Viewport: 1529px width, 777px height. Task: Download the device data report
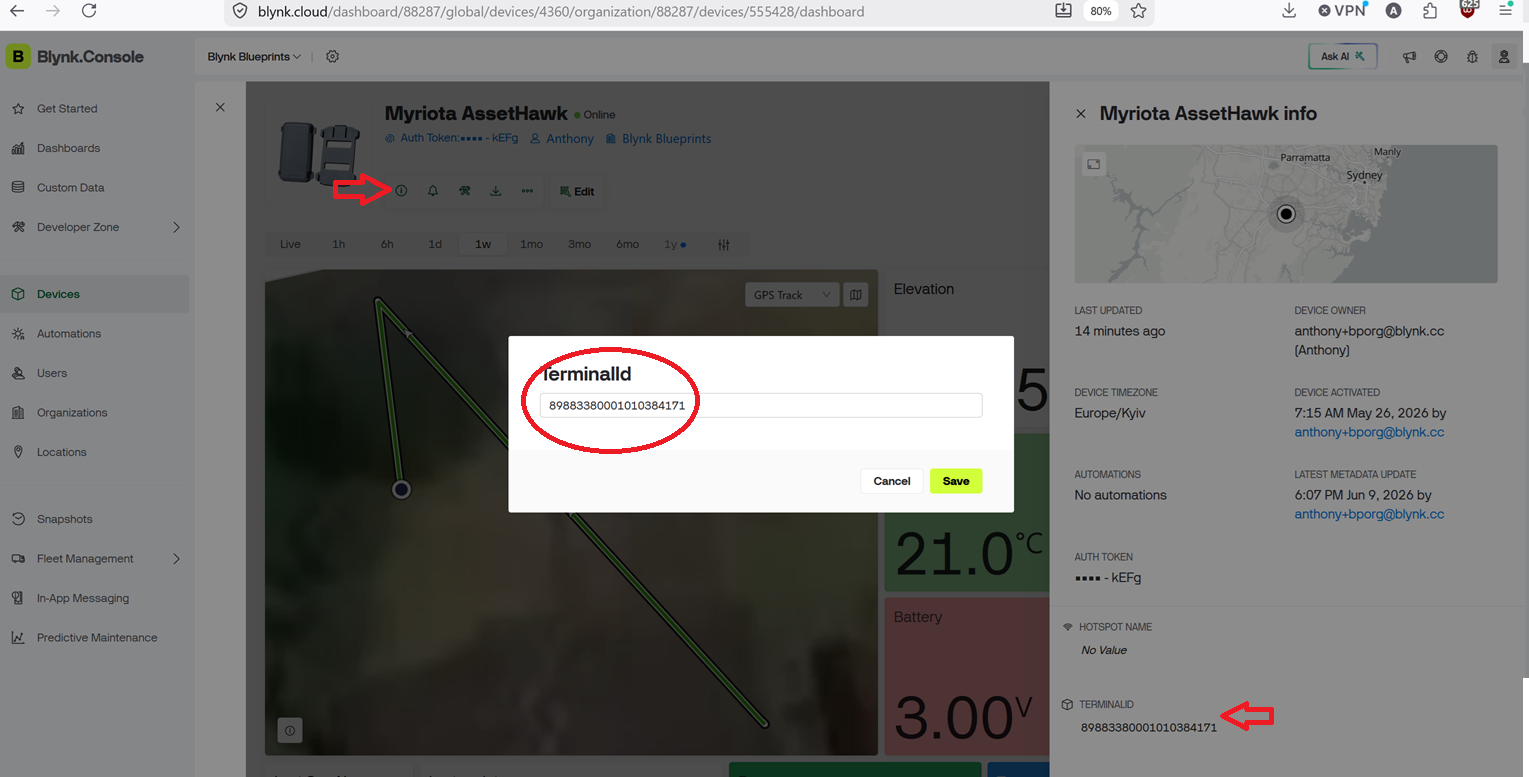[x=496, y=191]
